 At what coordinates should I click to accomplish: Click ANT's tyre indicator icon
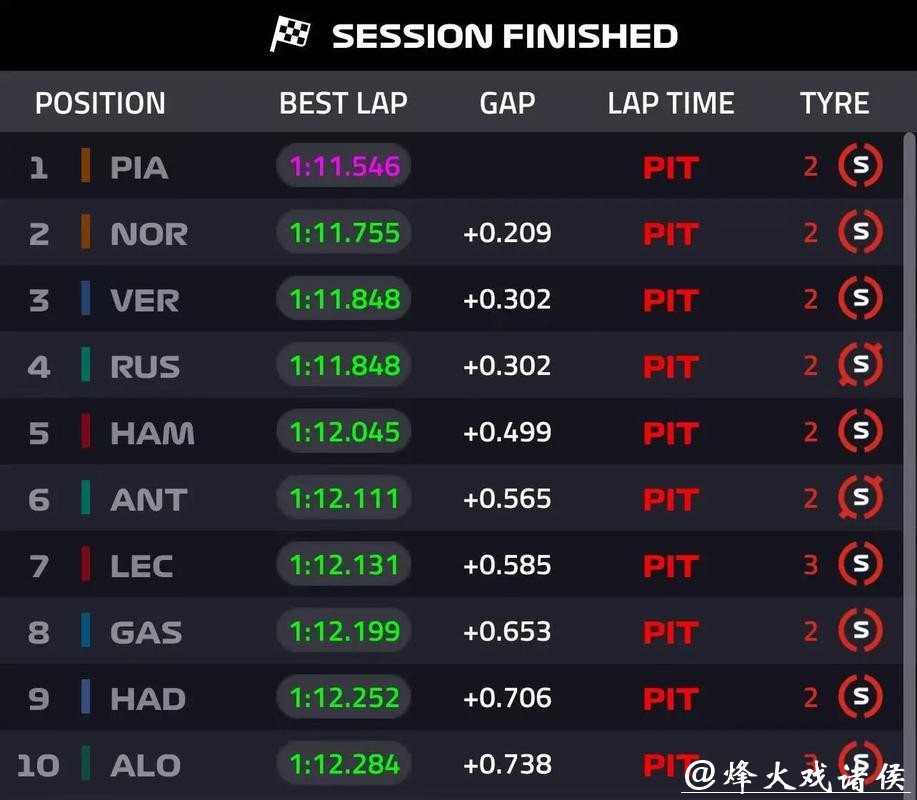pyautogui.click(x=859, y=498)
